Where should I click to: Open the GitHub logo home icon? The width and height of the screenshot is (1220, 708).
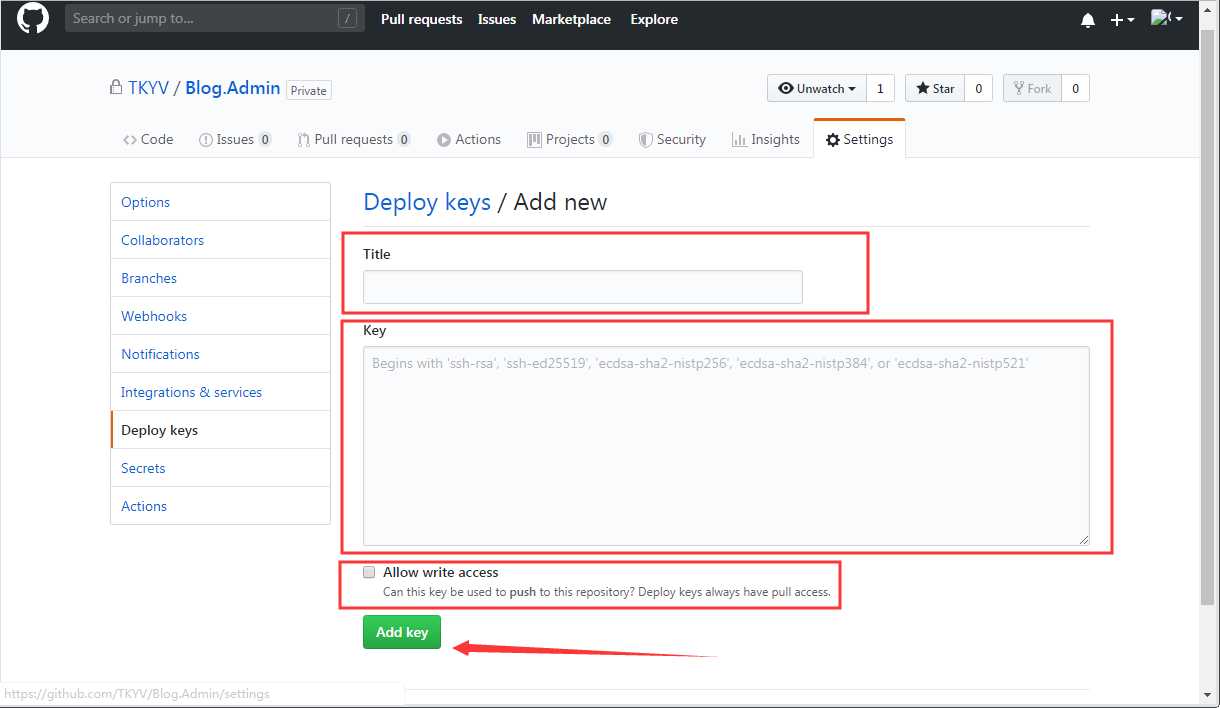pyautogui.click(x=33, y=19)
